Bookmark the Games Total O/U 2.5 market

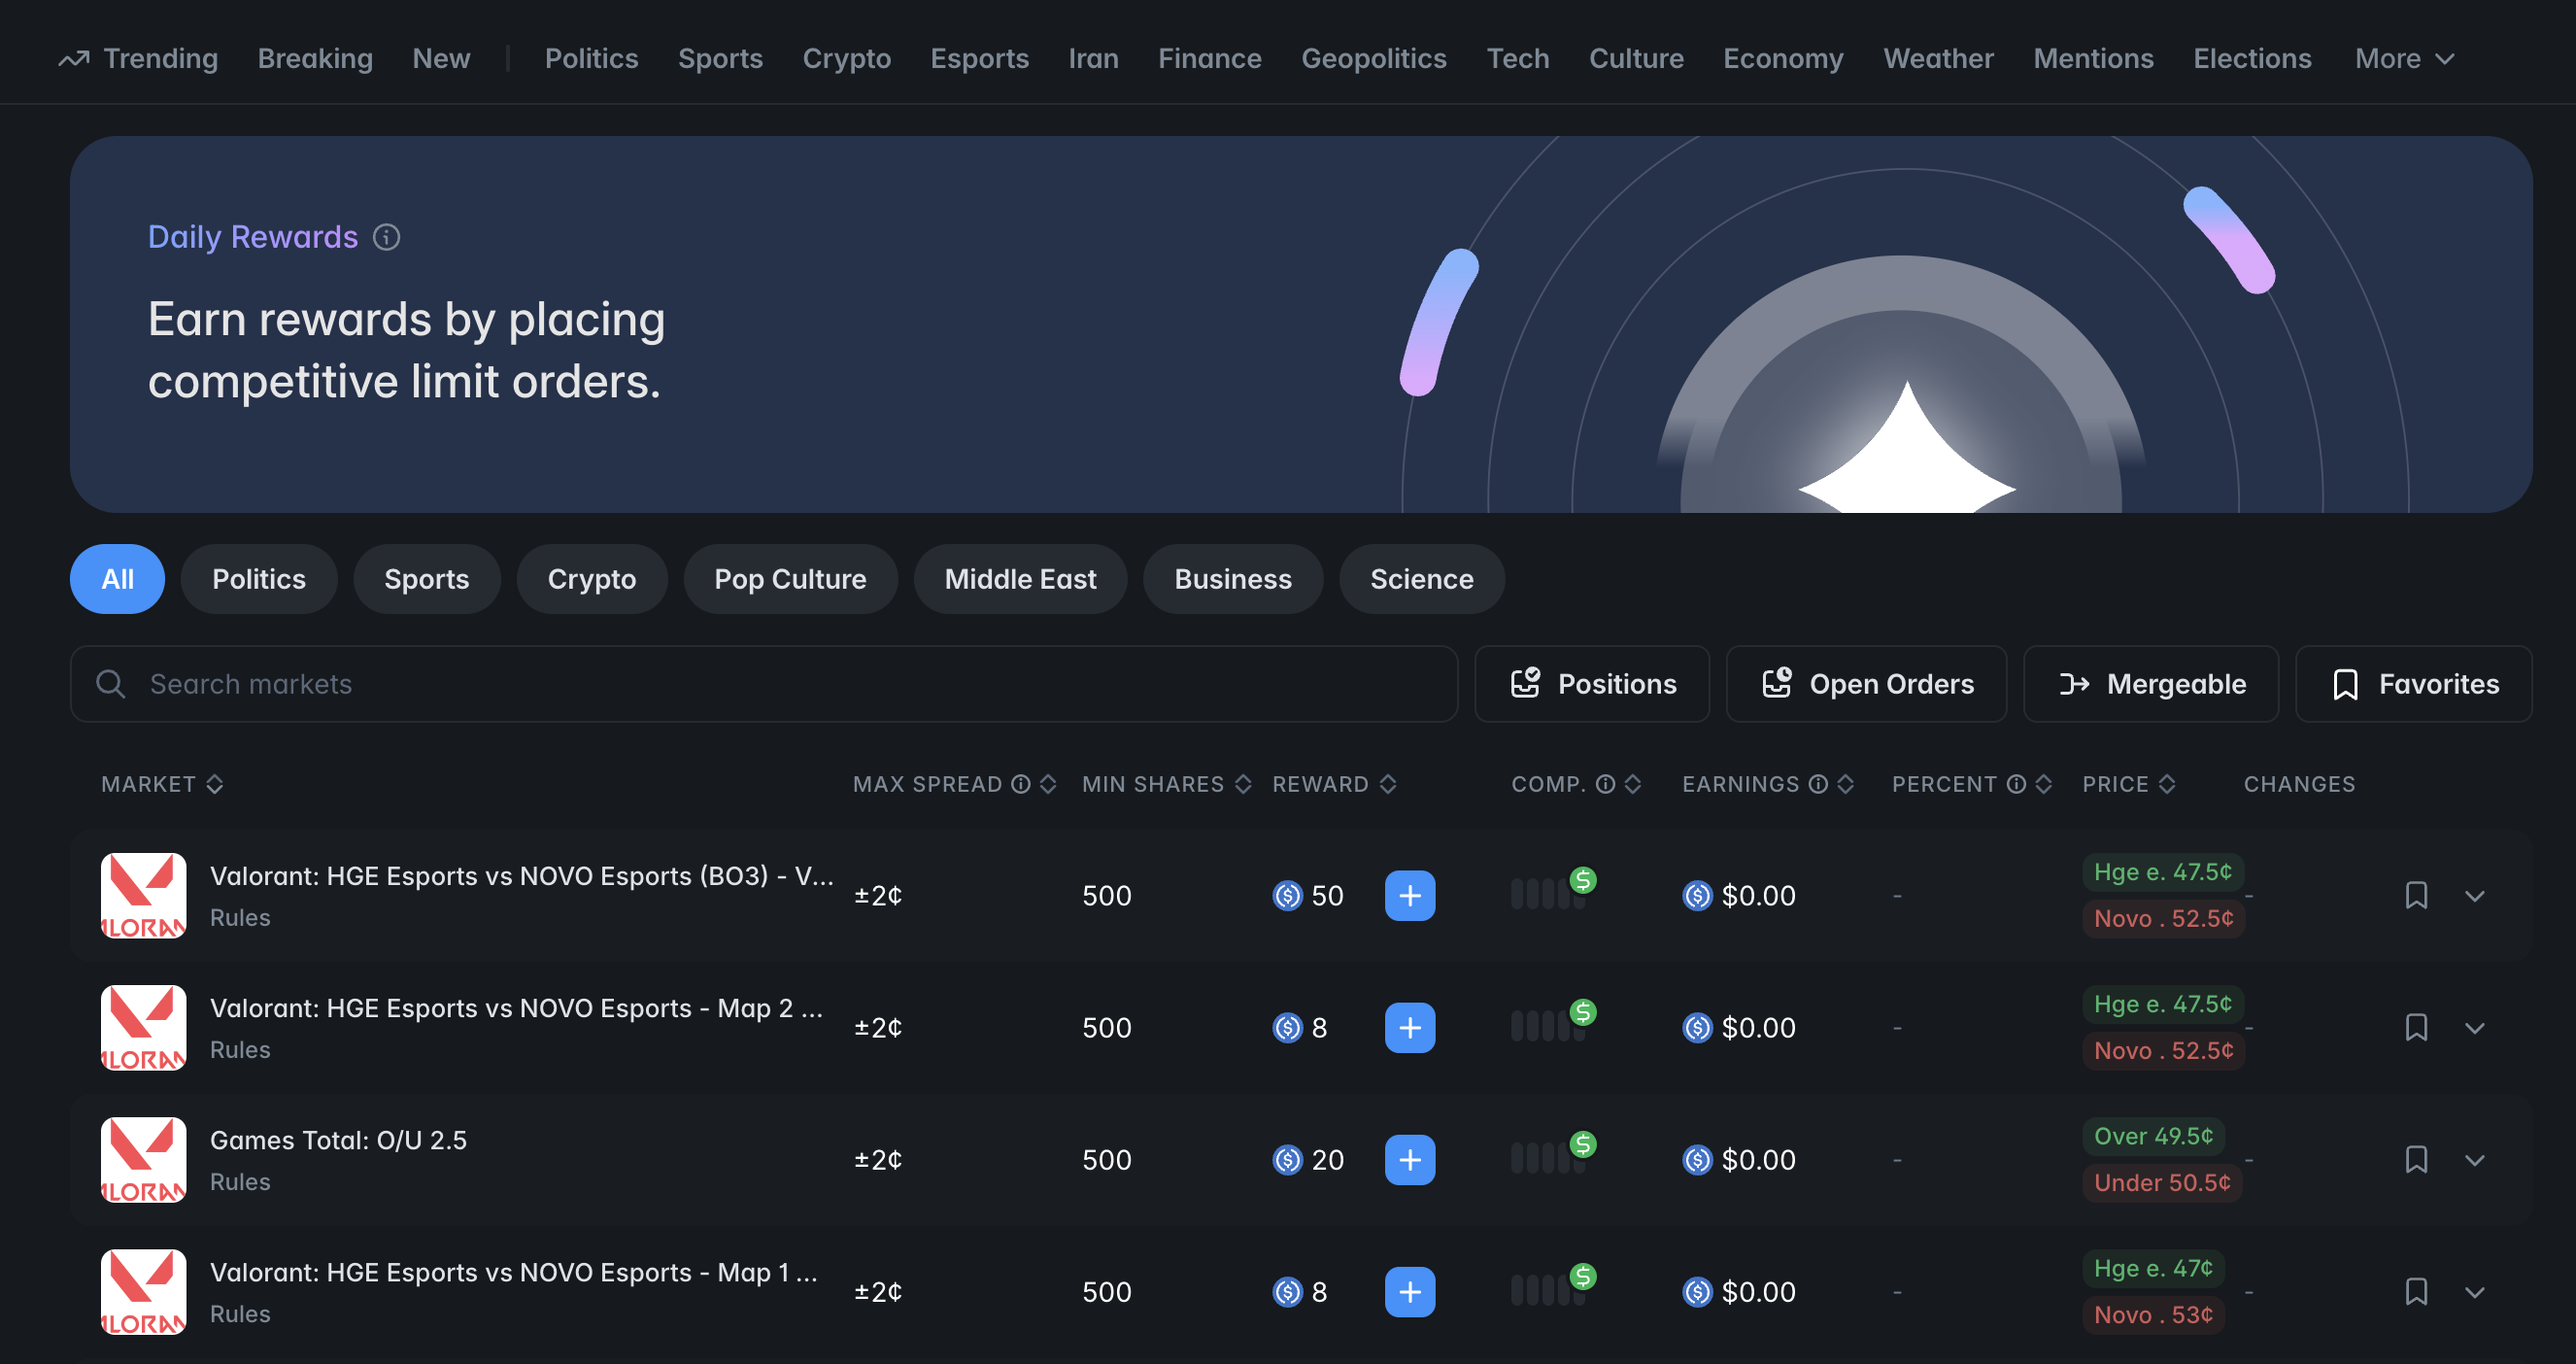pos(2416,1159)
